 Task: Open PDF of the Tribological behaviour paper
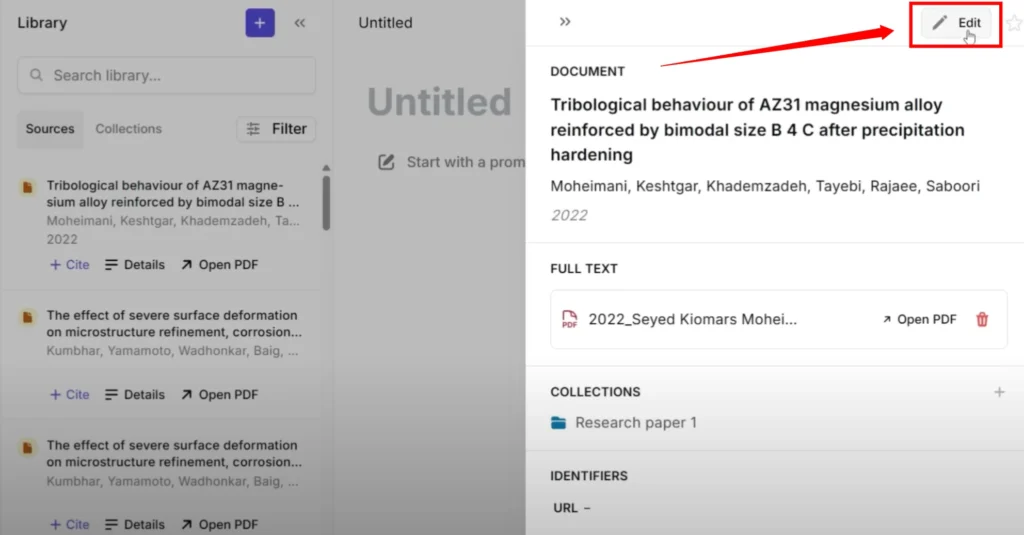click(219, 265)
